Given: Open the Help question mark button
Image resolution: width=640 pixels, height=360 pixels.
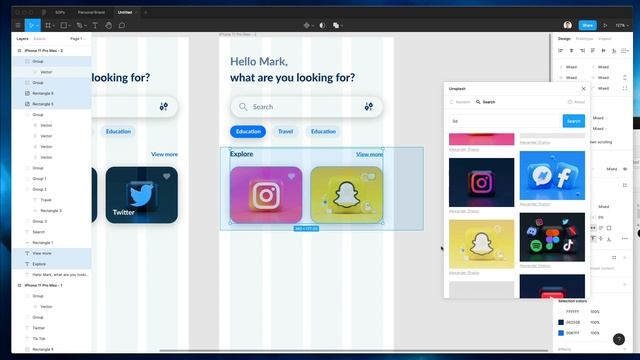Looking at the screenshot, I should (619, 339).
